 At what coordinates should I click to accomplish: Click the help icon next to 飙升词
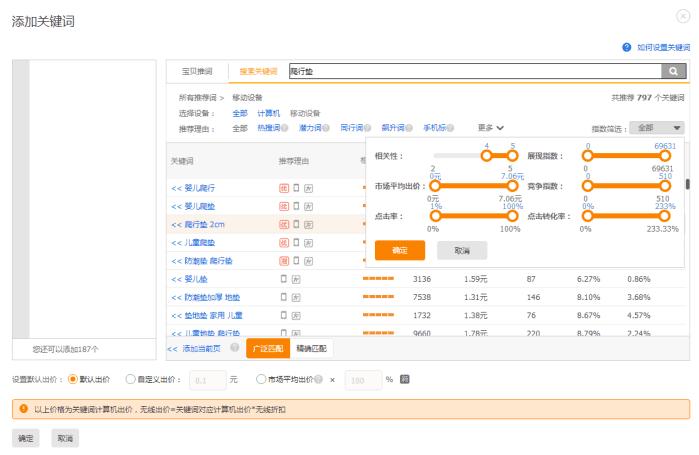(409, 128)
